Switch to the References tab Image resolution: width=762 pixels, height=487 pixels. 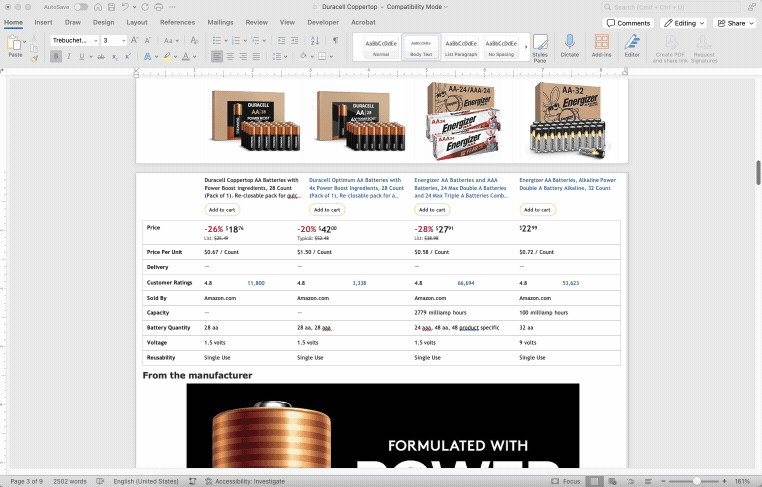177,22
